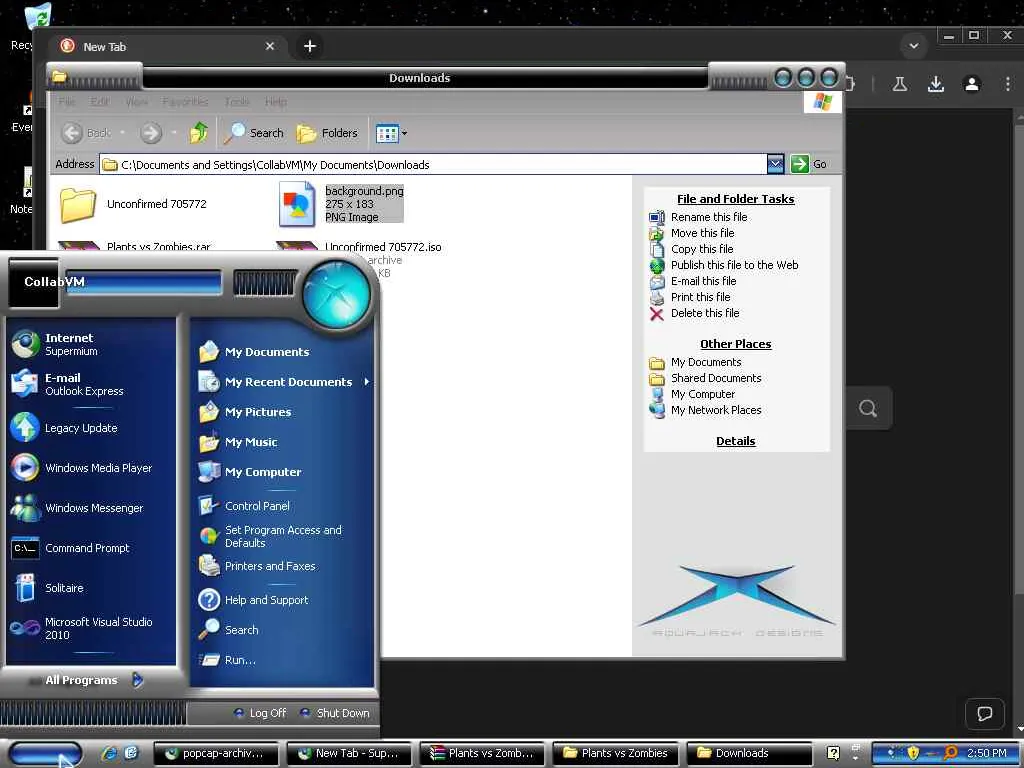
Task: Open Shared Documents in Other Places
Action: pyautogui.click(x=716, y=378)
